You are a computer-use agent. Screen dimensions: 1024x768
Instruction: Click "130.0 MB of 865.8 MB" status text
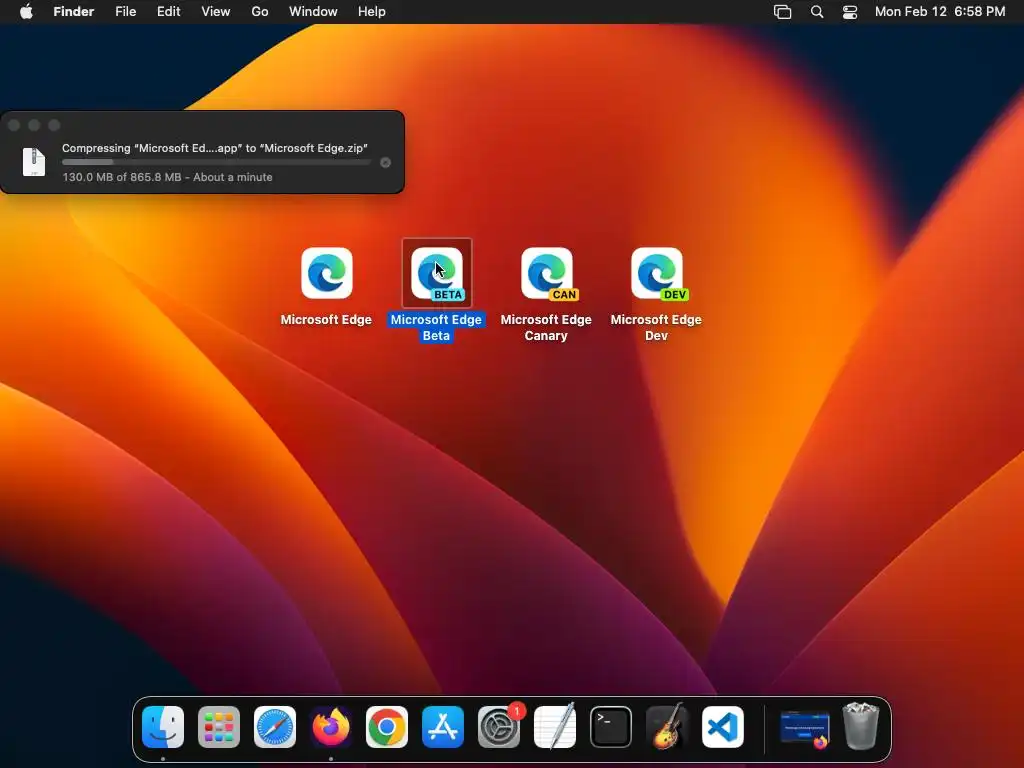(x=122, y=177)
